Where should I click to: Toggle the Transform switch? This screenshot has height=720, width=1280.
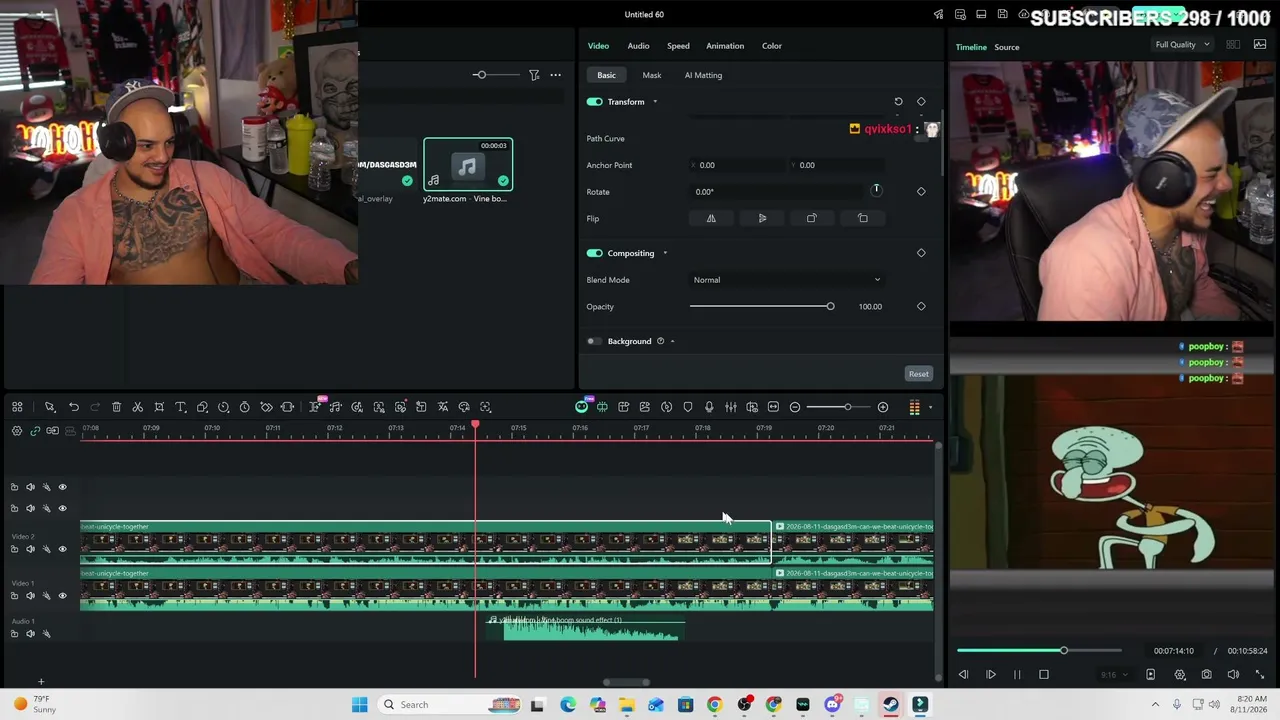tap(595, 102)
